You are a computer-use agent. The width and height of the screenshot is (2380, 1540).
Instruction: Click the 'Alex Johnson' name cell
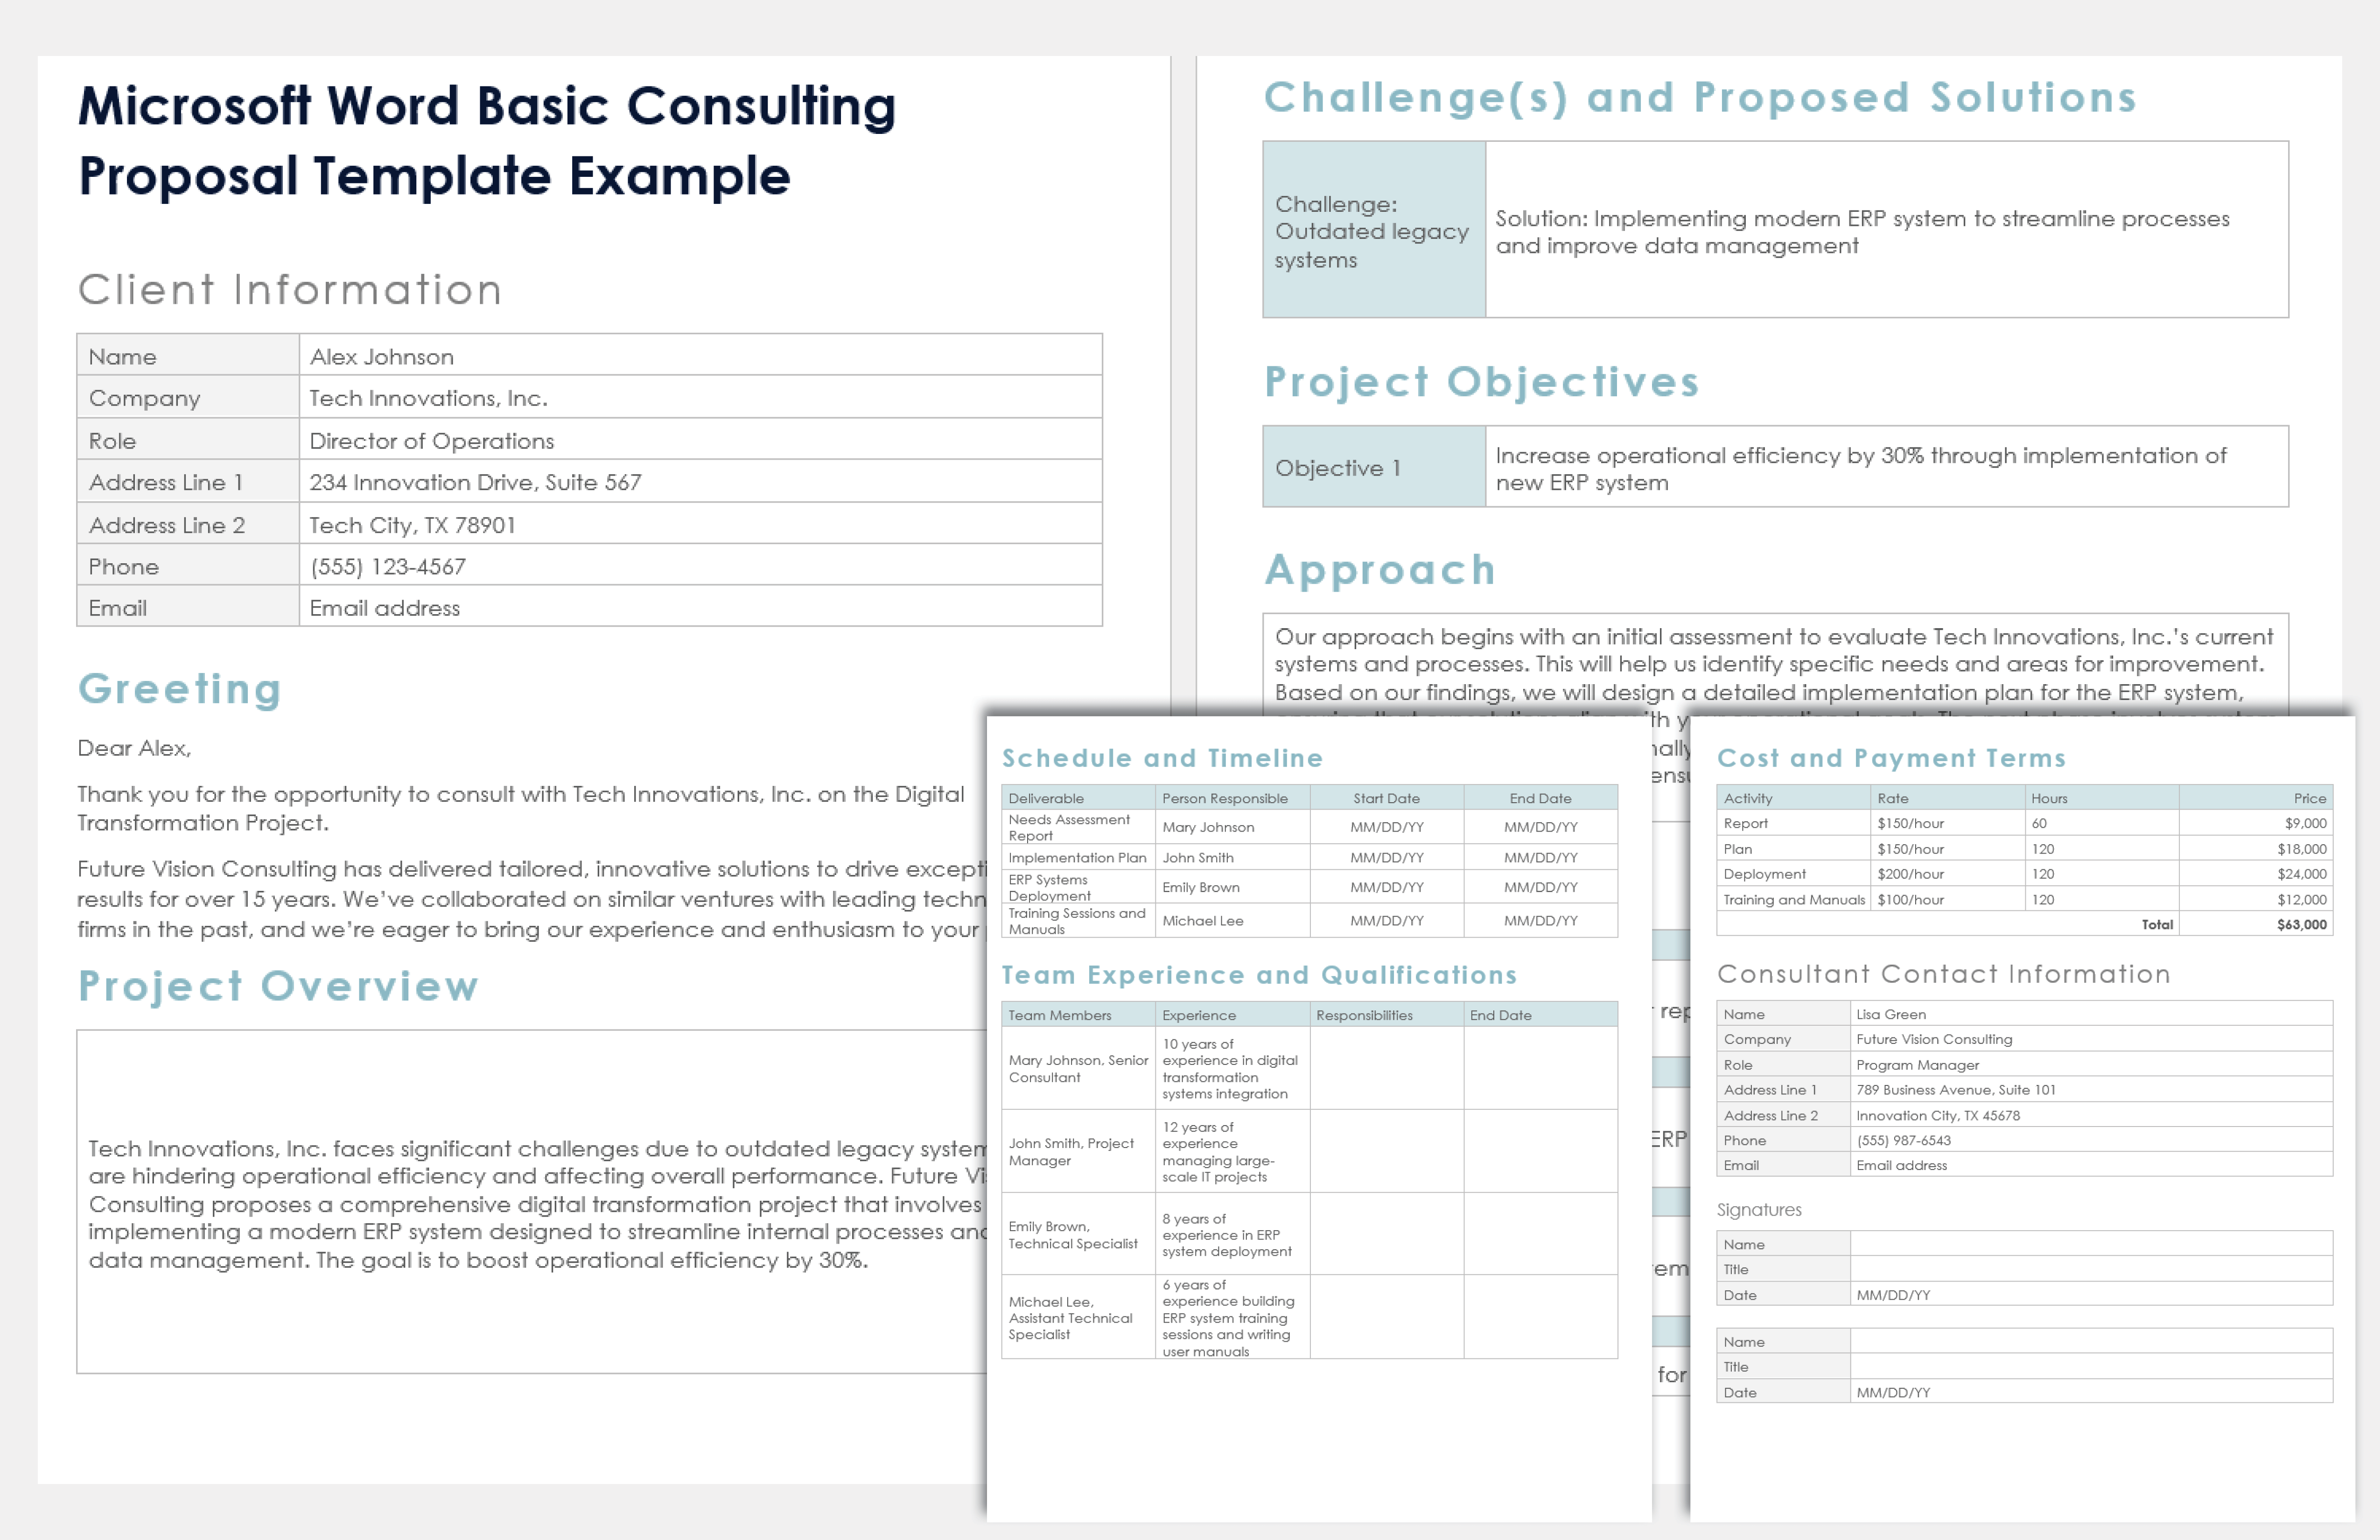click(700, 356)
